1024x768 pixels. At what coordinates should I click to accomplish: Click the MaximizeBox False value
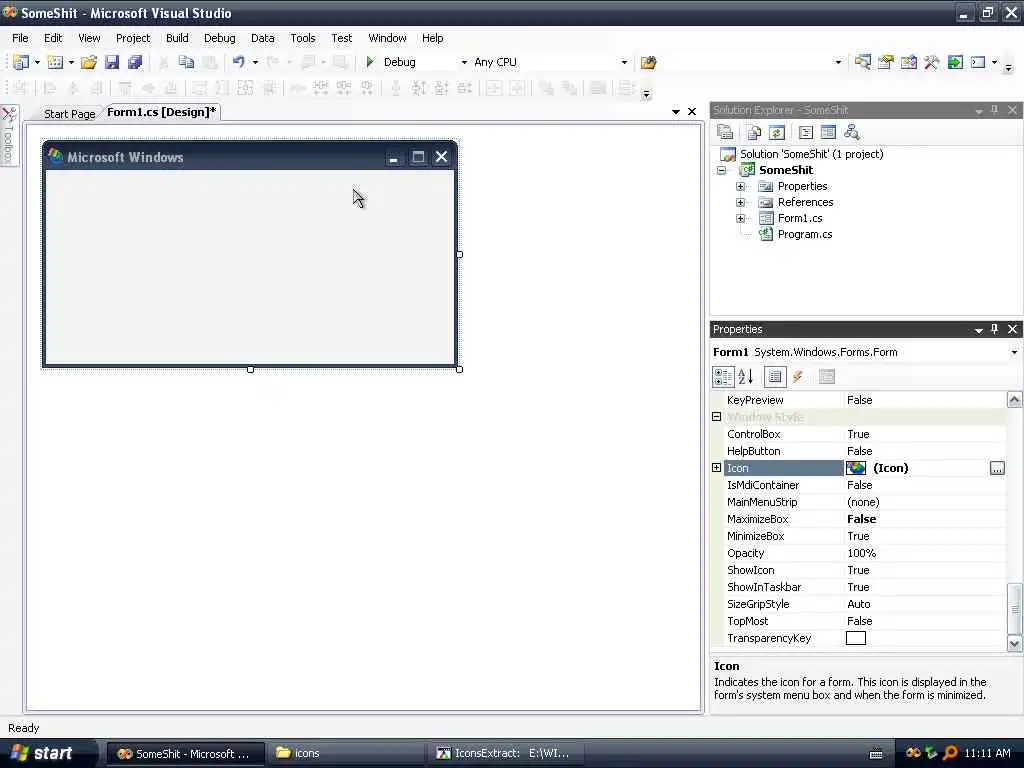pos(861,519)
